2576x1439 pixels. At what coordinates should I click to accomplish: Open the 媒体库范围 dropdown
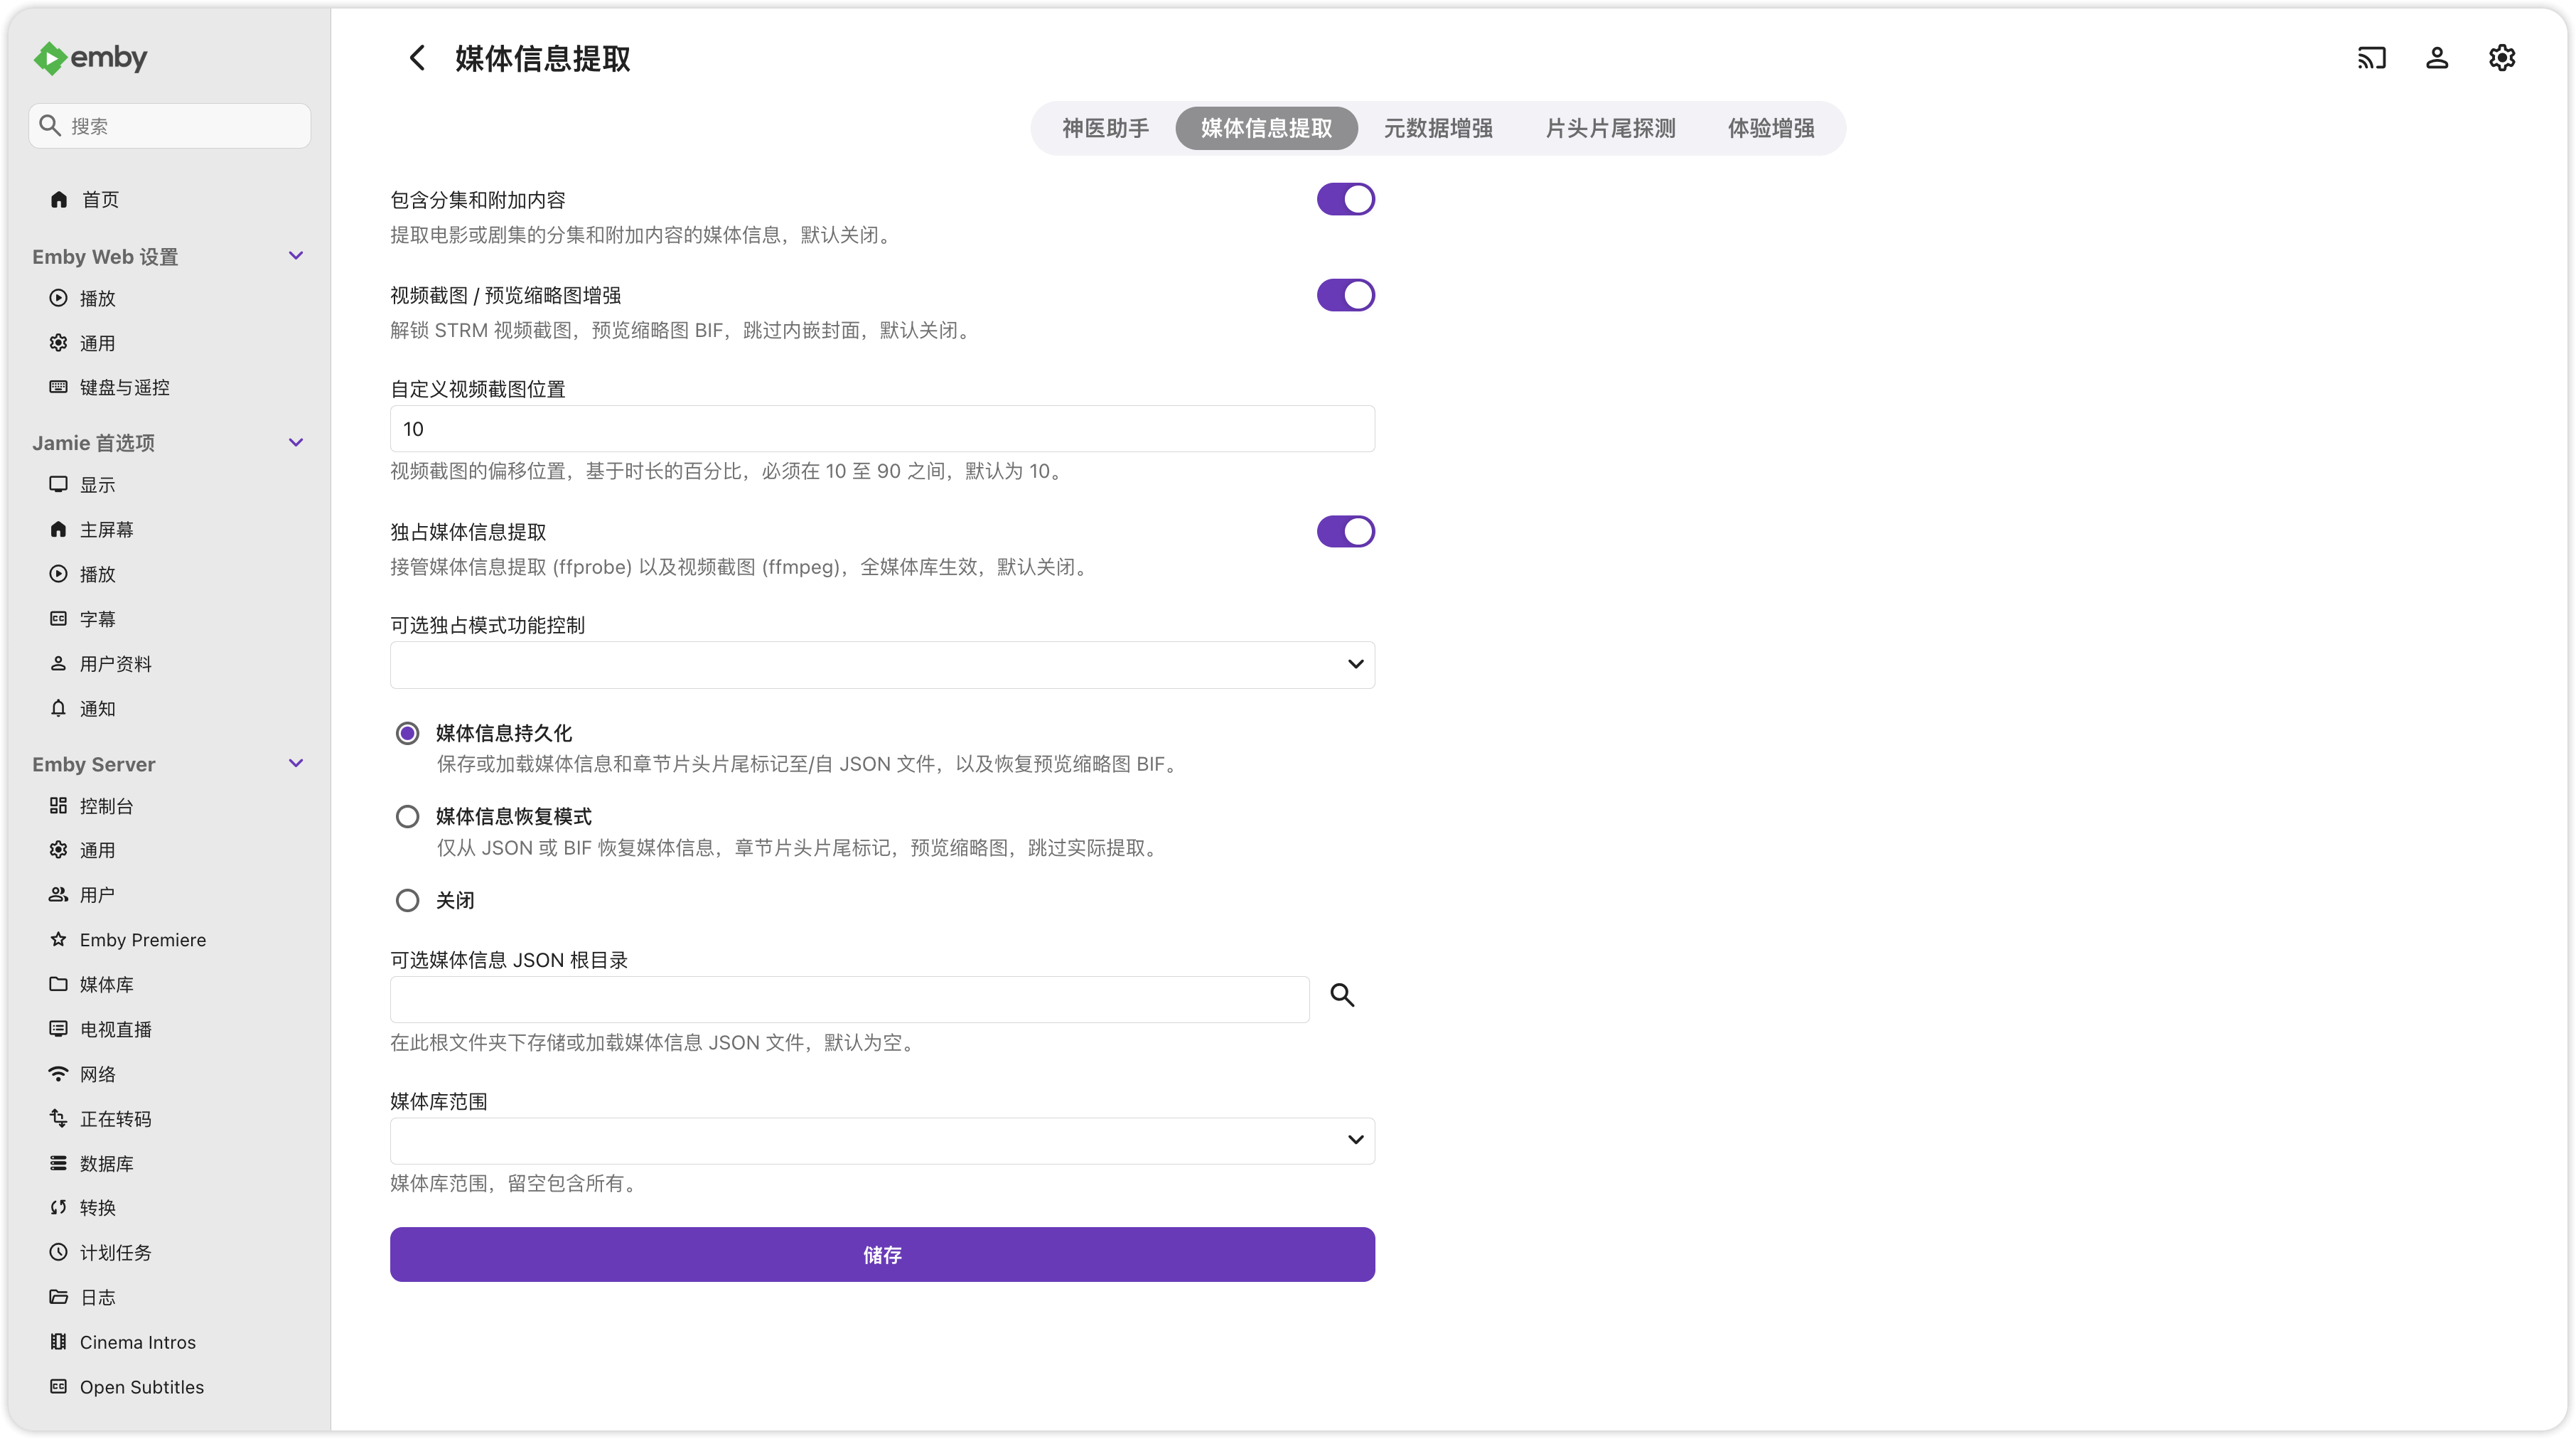881,1140
